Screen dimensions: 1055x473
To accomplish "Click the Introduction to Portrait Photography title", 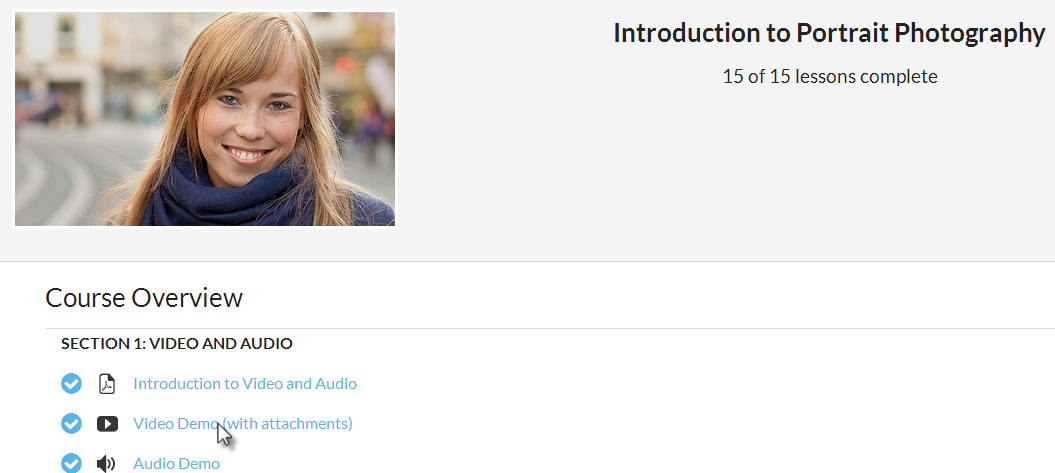I will (x=828, y=33).
